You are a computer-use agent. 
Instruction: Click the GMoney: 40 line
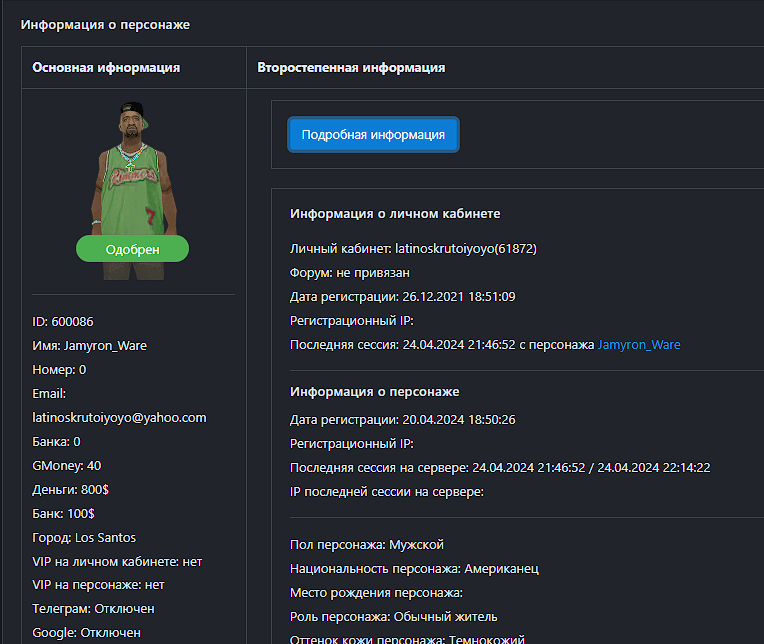67,465
